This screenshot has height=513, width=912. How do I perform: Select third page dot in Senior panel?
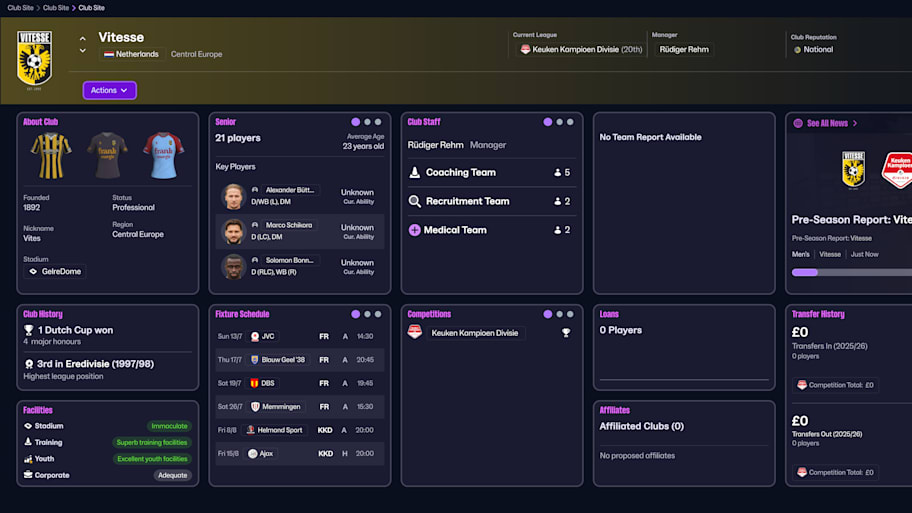point(378,122)
